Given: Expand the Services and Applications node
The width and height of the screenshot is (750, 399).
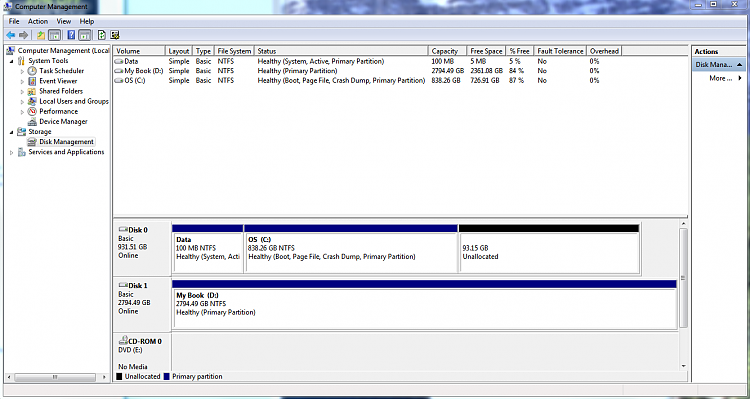Looking at the screenshot, I should pos(11,152).
